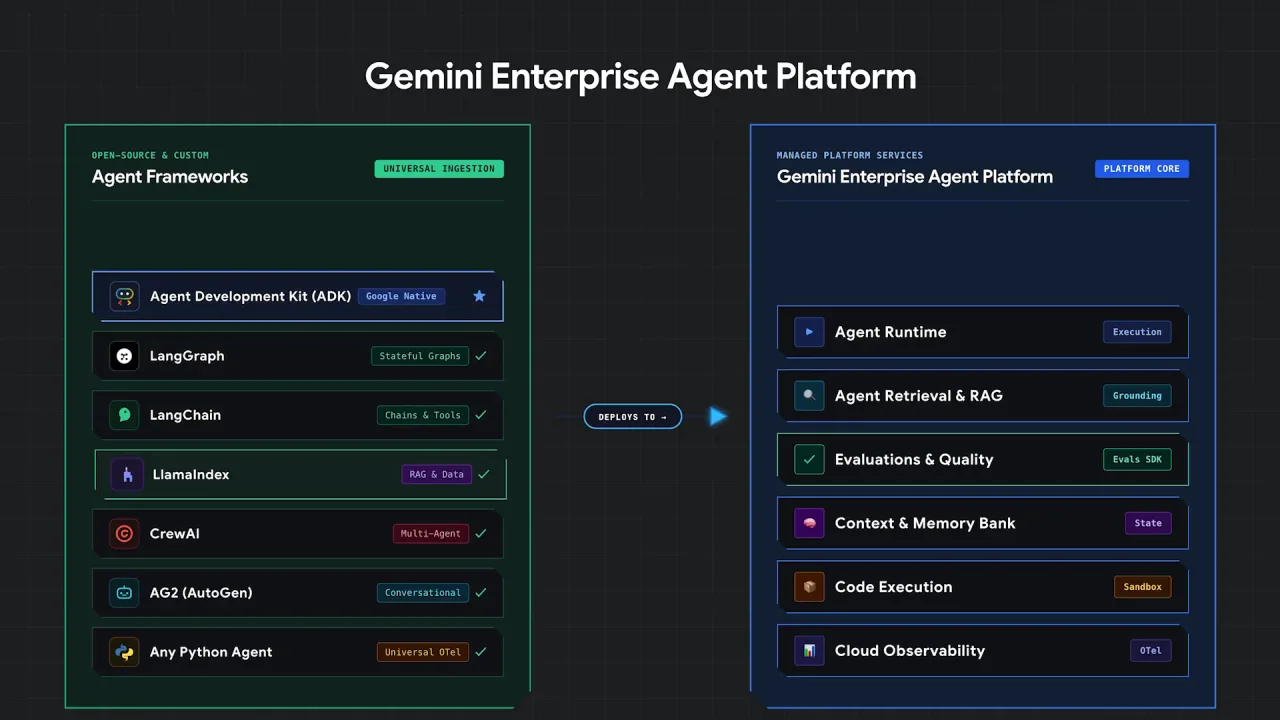
Task: Click the play icon beside Agent Runtime
Action: tap(809, 332)
